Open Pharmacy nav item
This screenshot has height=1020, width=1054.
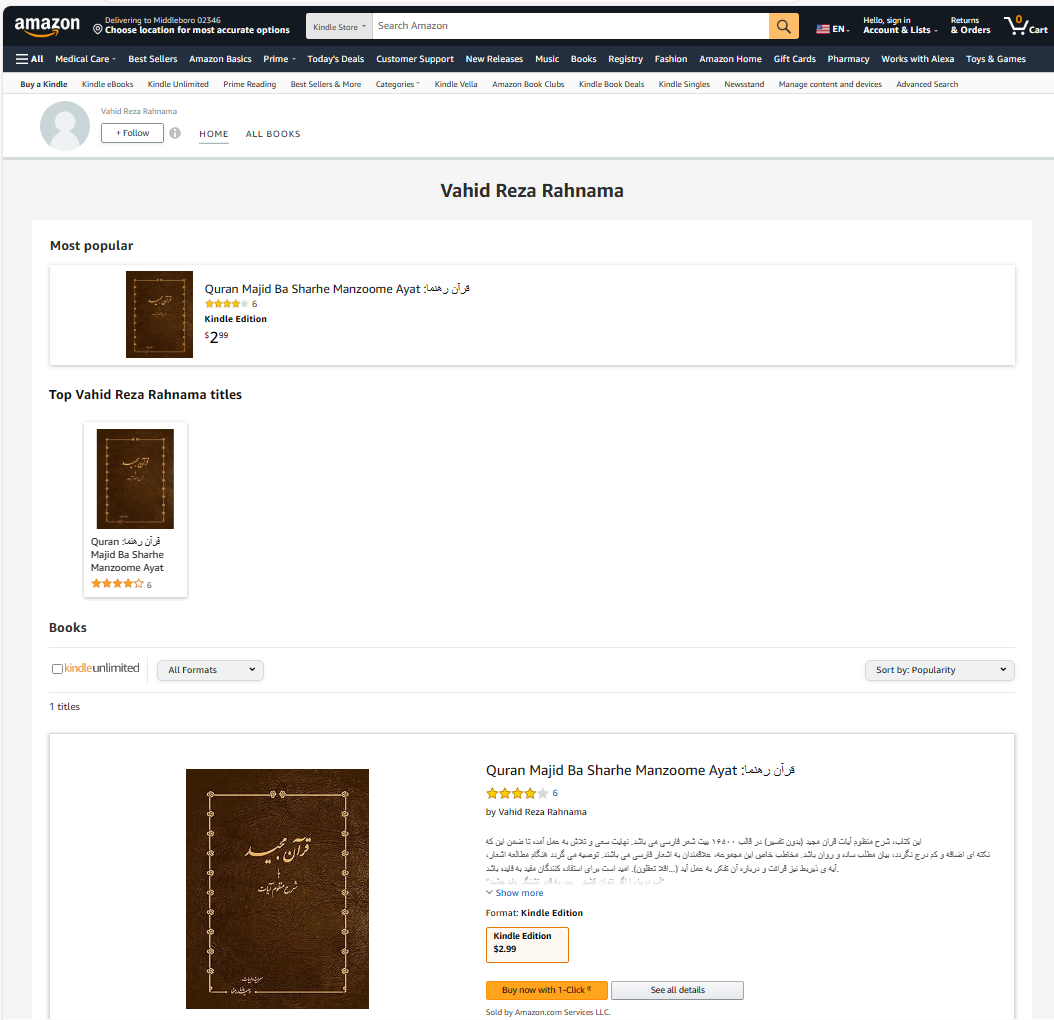pos(848,59)
